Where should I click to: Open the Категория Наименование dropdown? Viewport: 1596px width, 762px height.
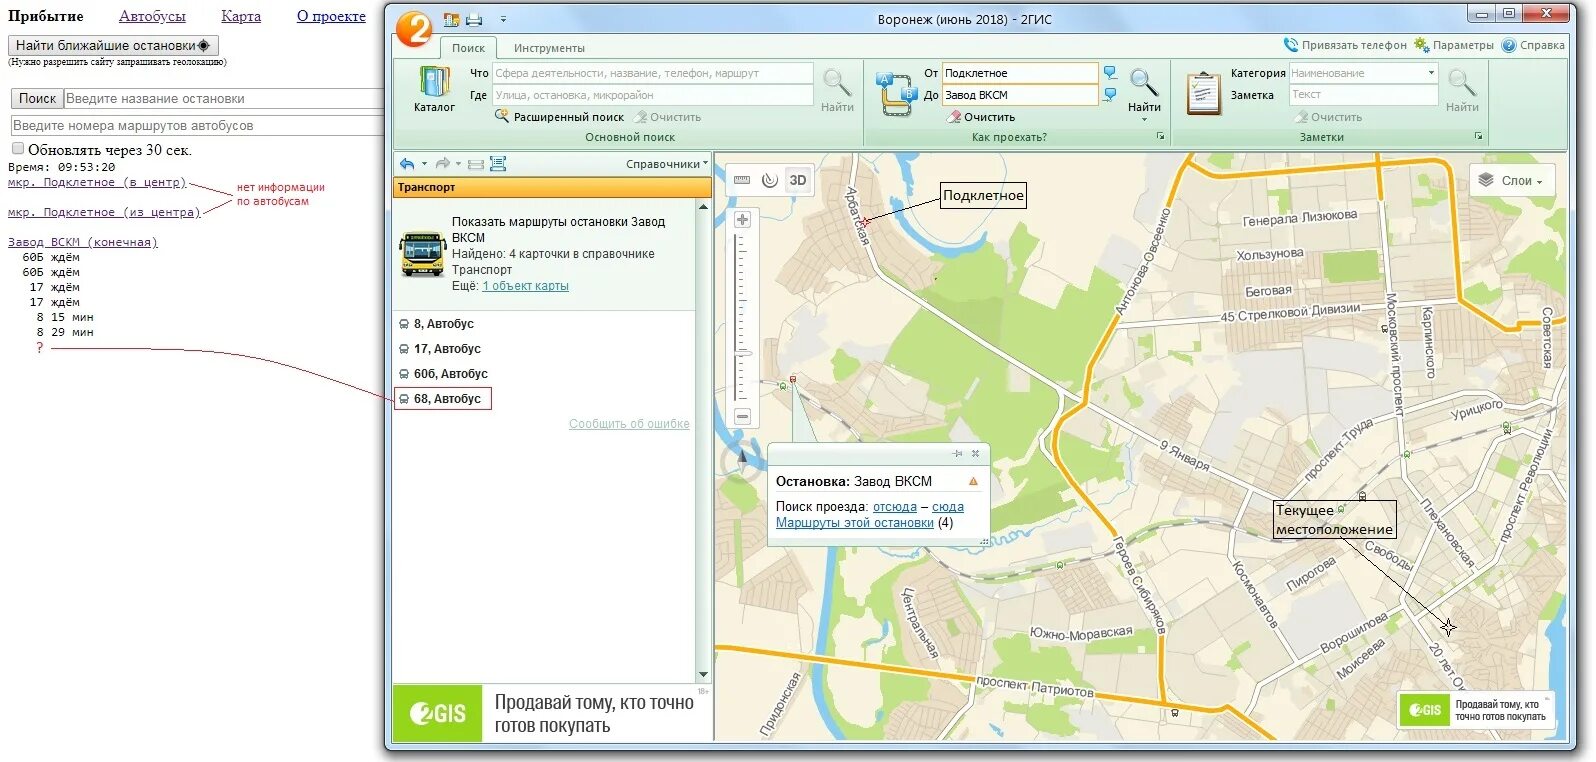point(1431,73)
